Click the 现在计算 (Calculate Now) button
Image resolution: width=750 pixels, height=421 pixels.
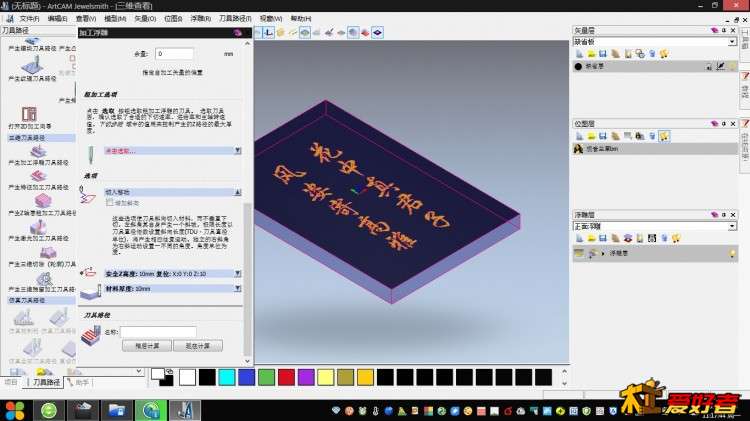coord(198,346)
